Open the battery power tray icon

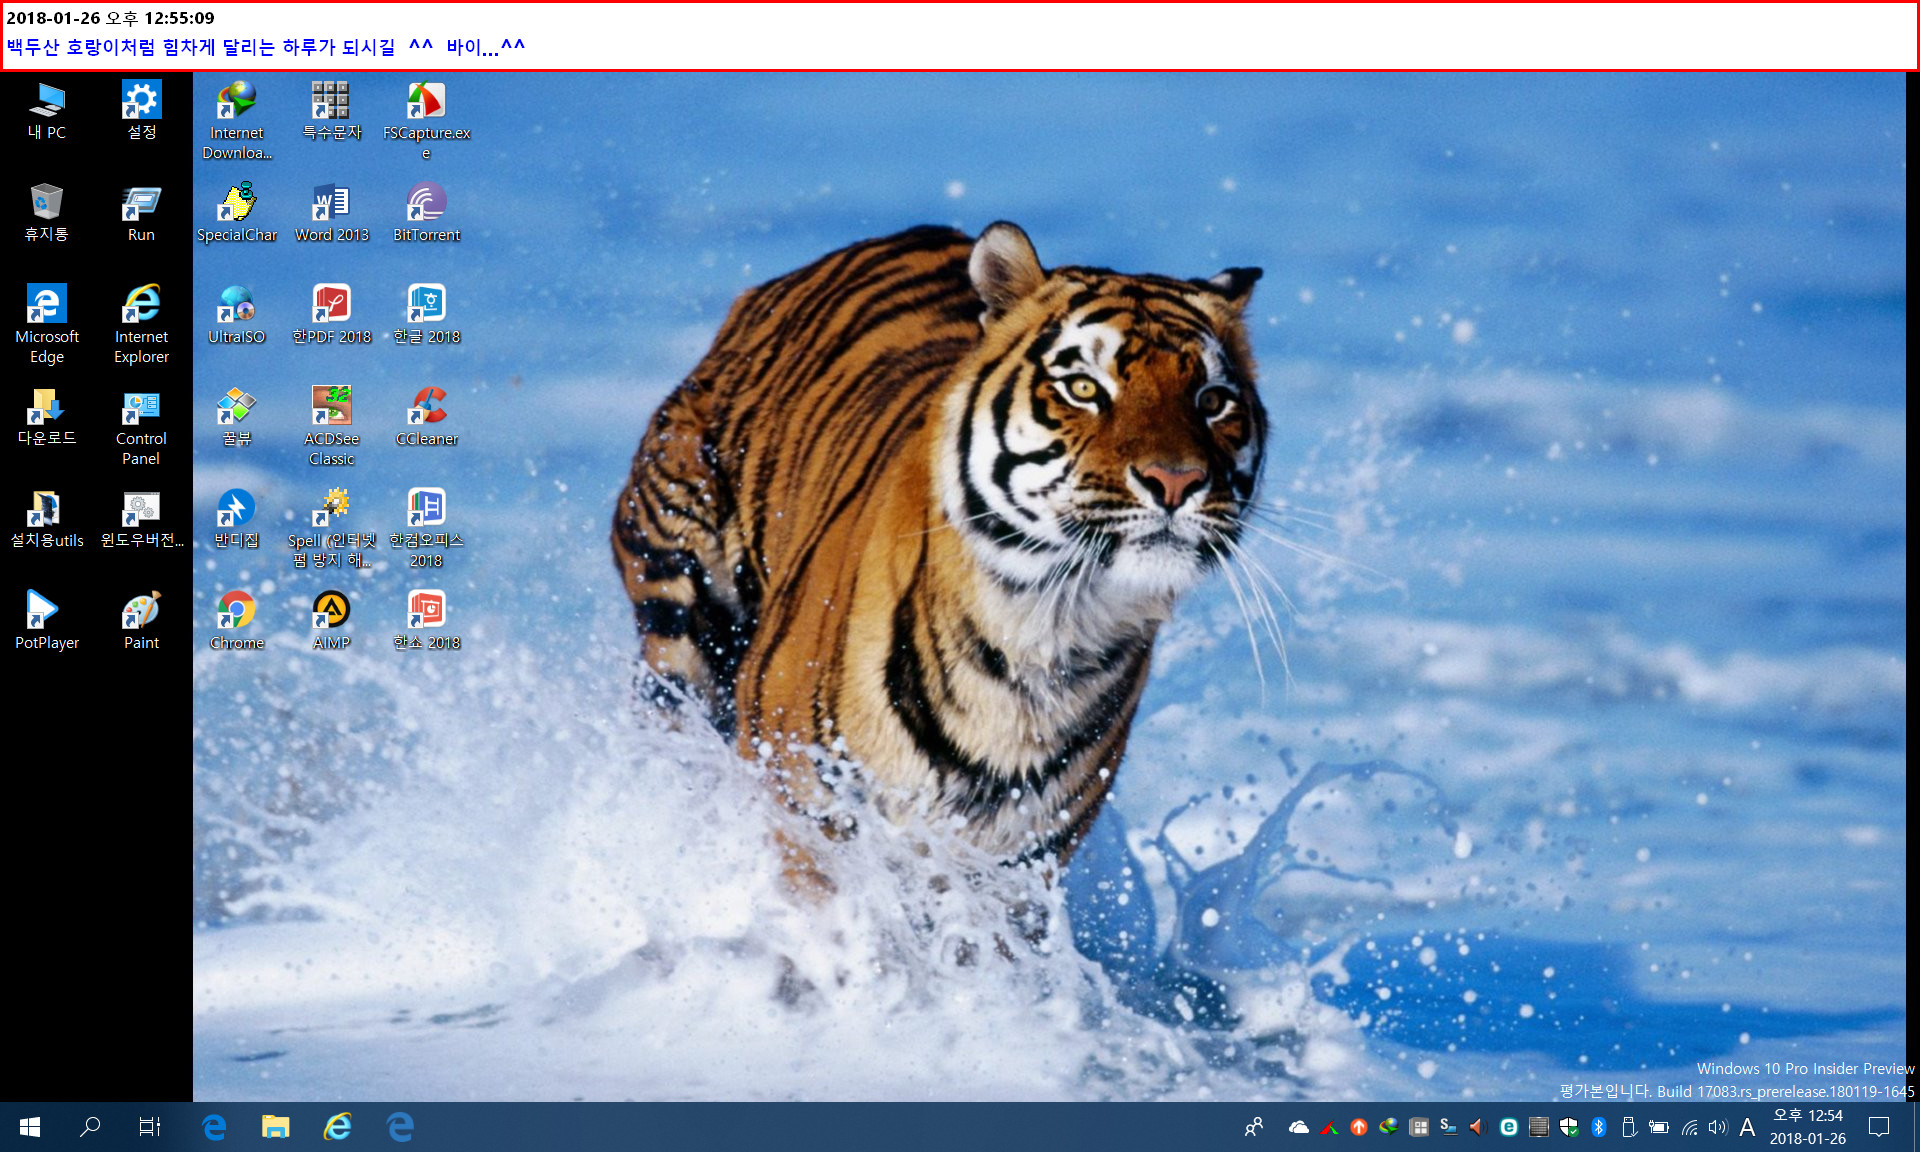1659,1127
